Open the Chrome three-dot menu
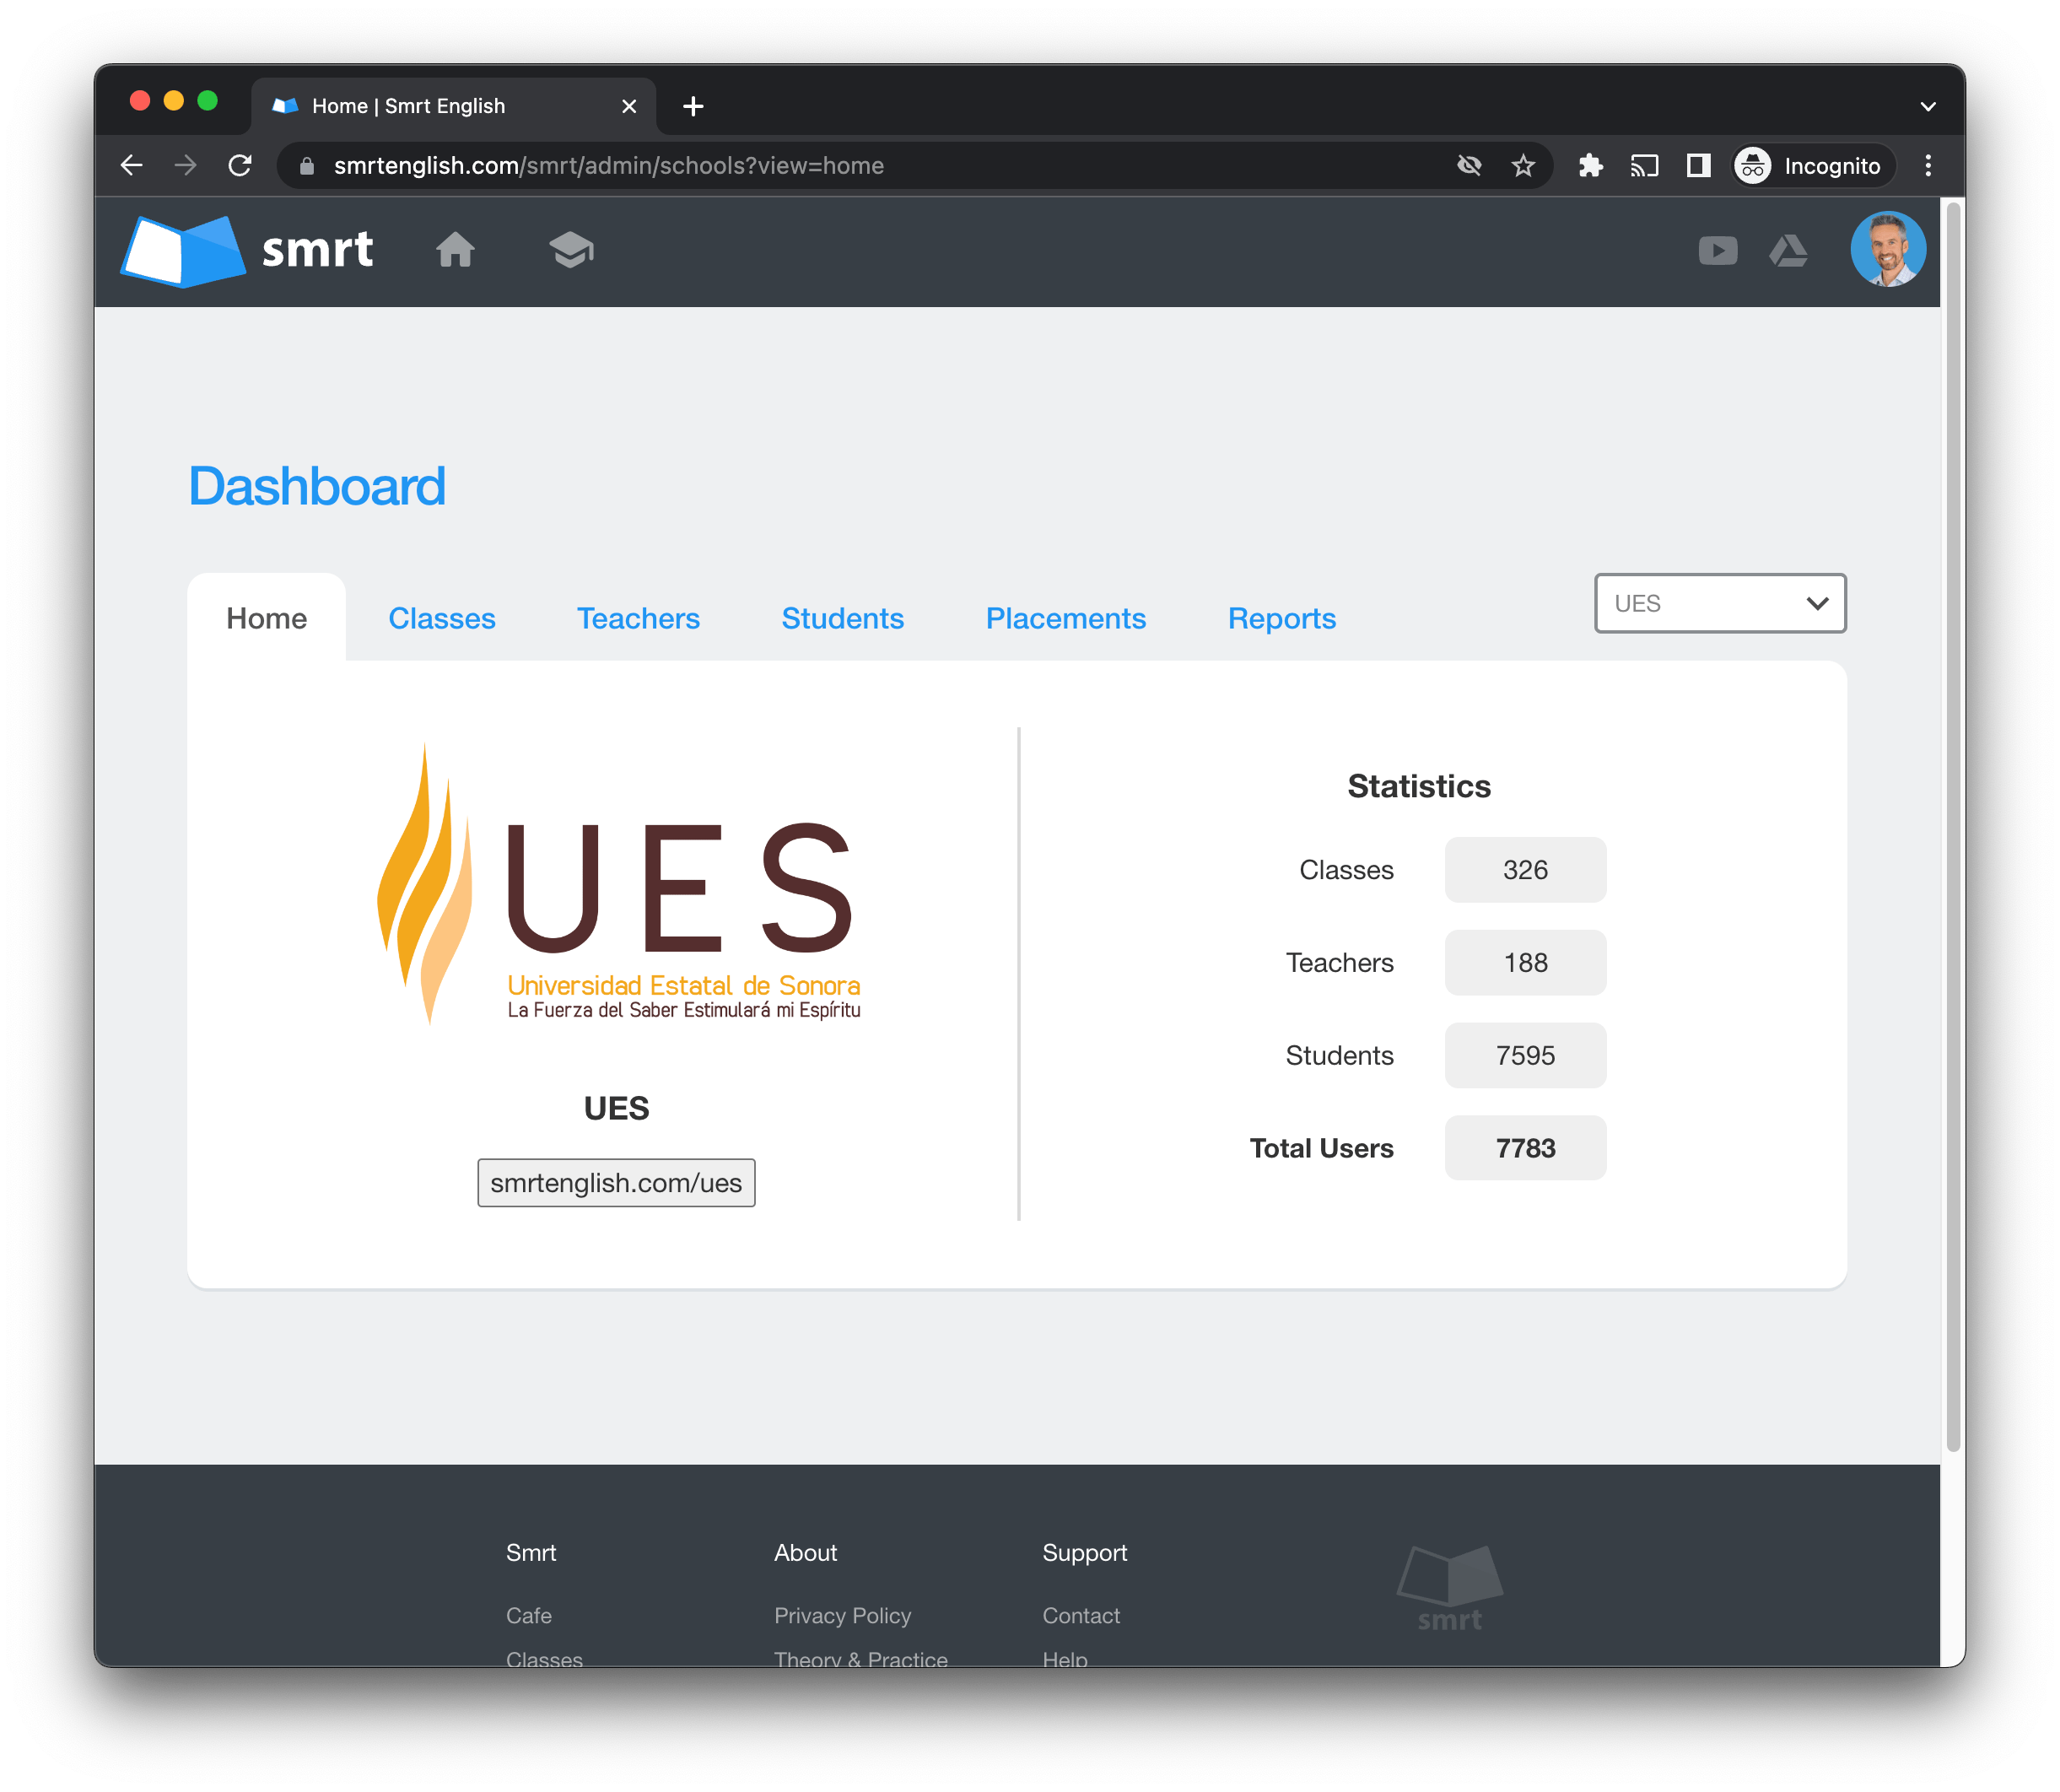The height and width of the screenshot is (1792, 2060). [x=1927, y=166]
